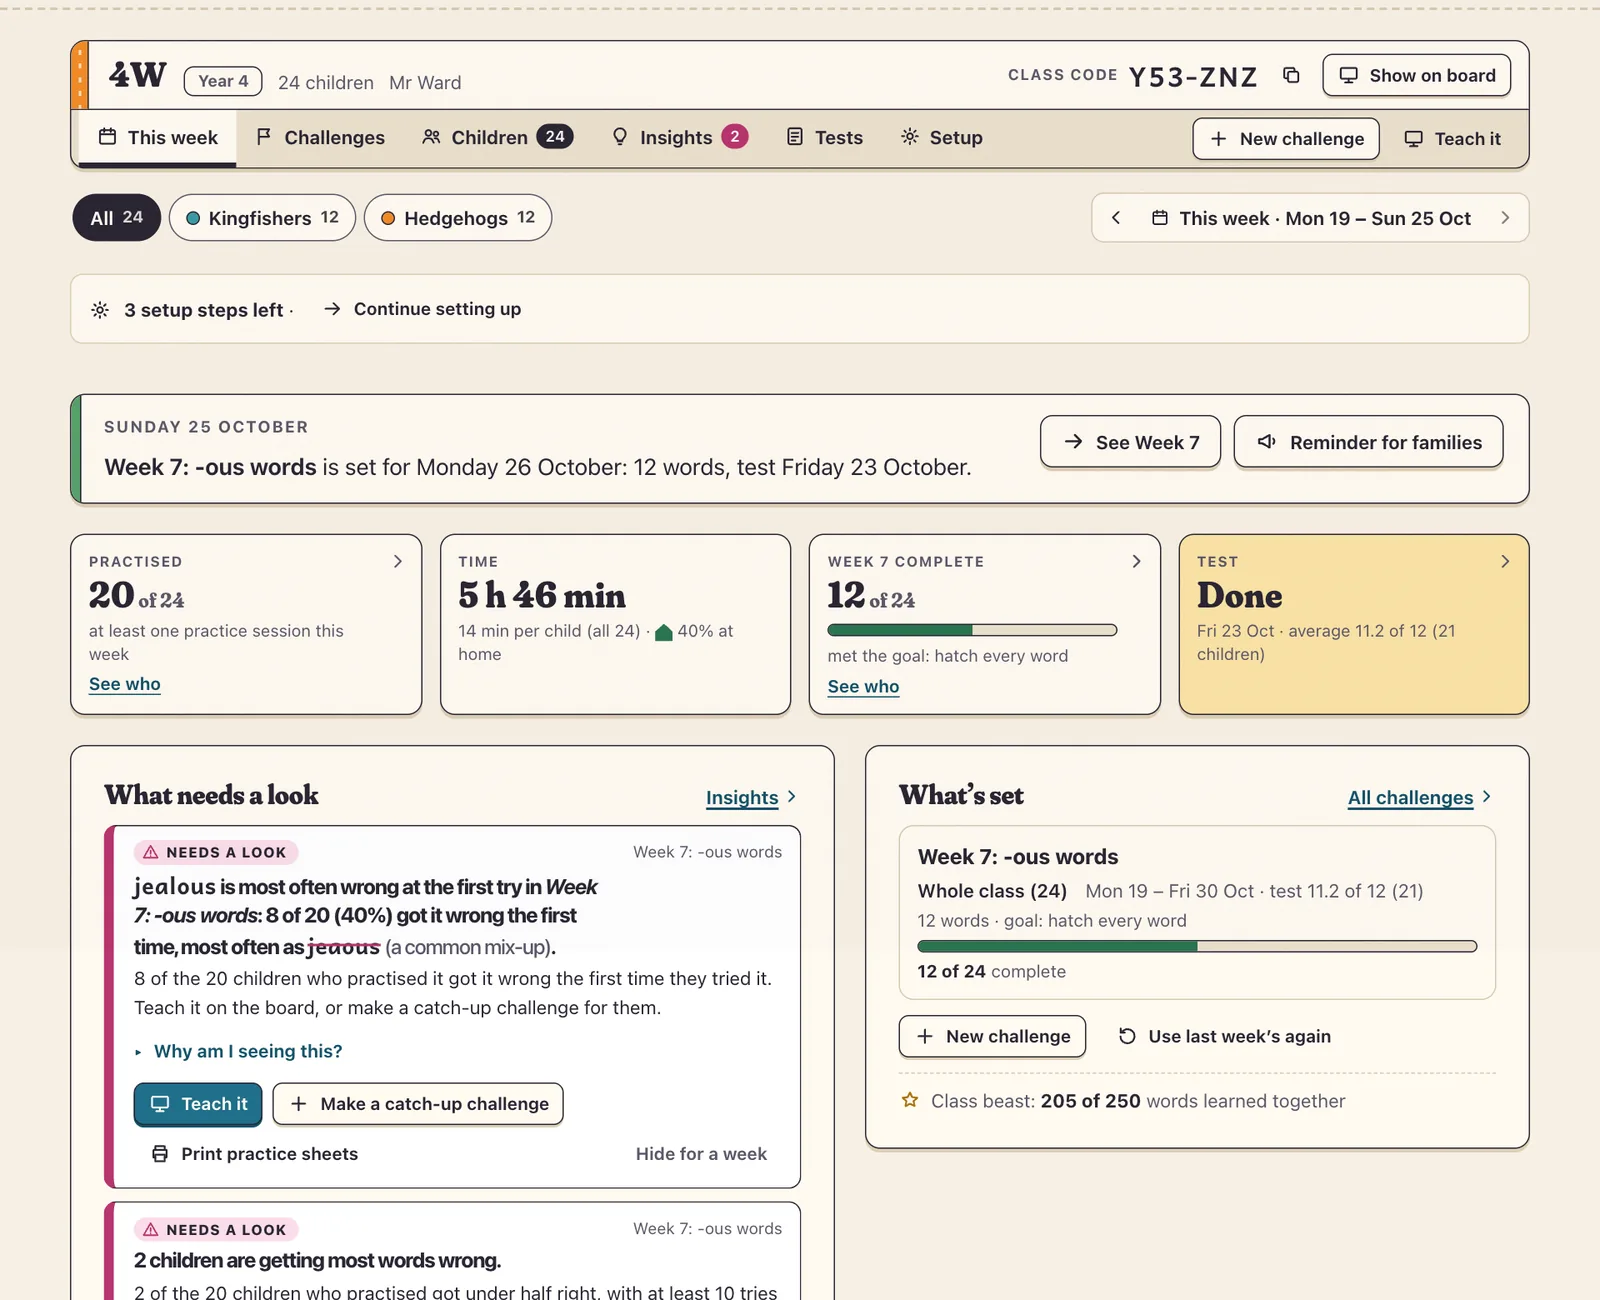Switch to the This week tab
The image size is (1600, 1300).
point(158,137)
